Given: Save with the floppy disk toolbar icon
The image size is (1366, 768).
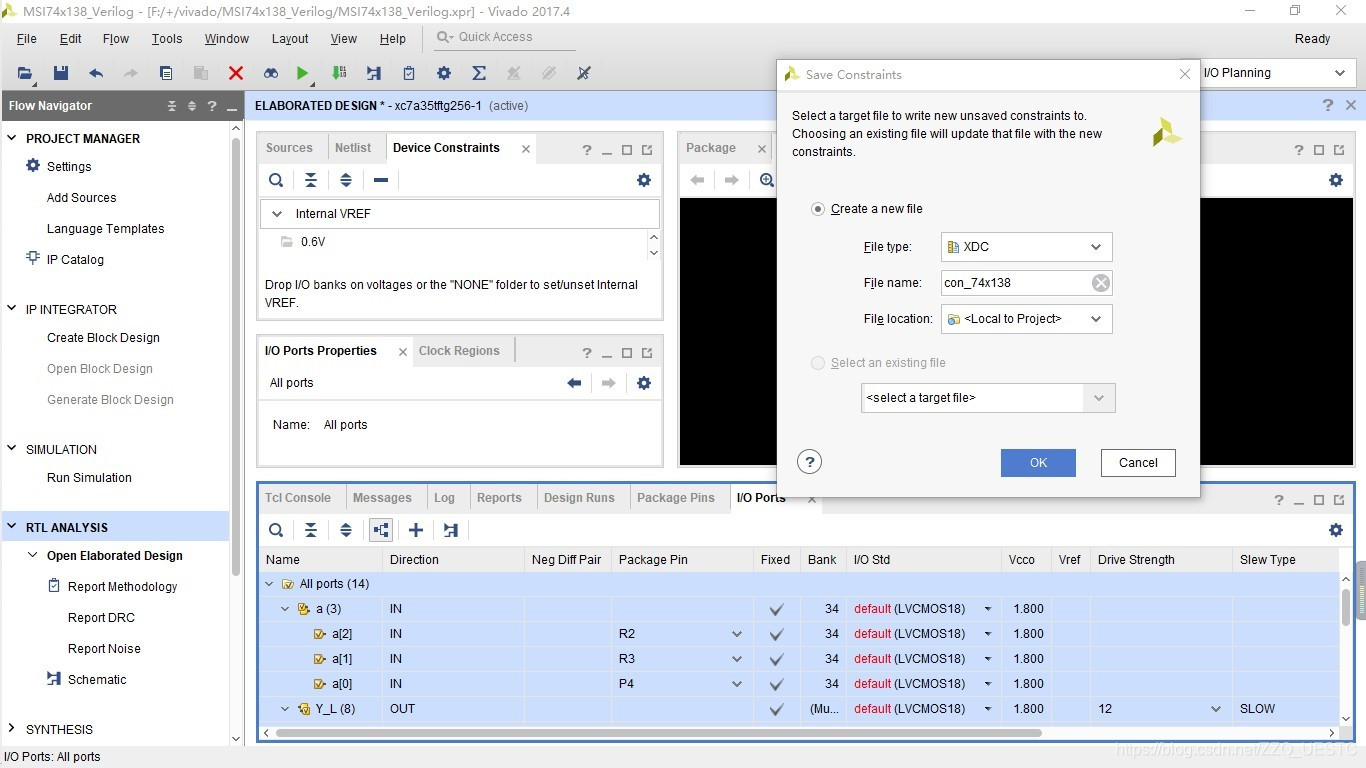Looking at the screenshot, I should pyautogui.click(x=61, y=73).
